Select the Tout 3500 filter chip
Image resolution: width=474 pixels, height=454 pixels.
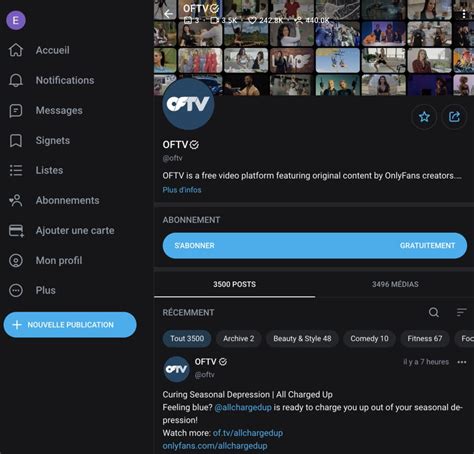coord(187,339)
